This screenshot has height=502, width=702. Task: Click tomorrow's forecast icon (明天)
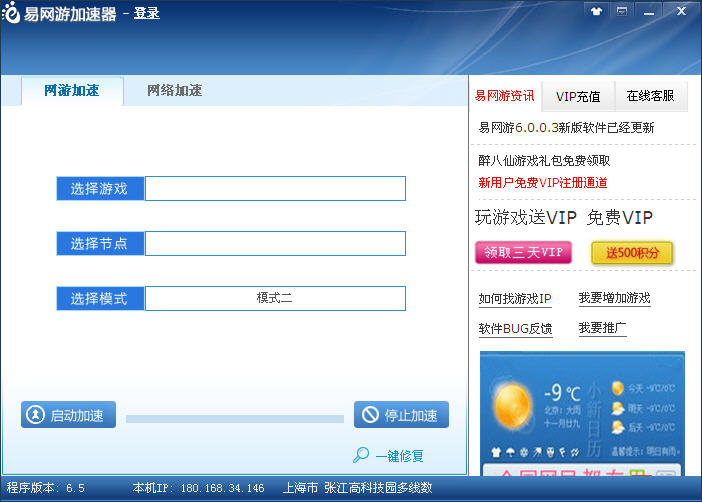click(x=618, y=408)
